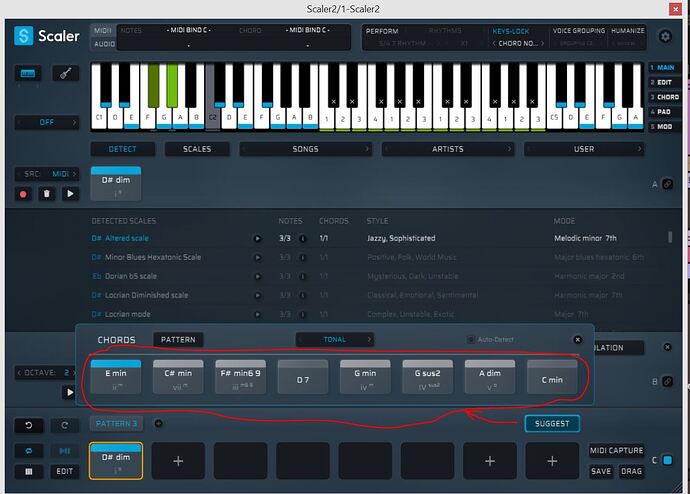Click the SAVE button
This screenshot has width=690, height=494.
coord(601,471)
